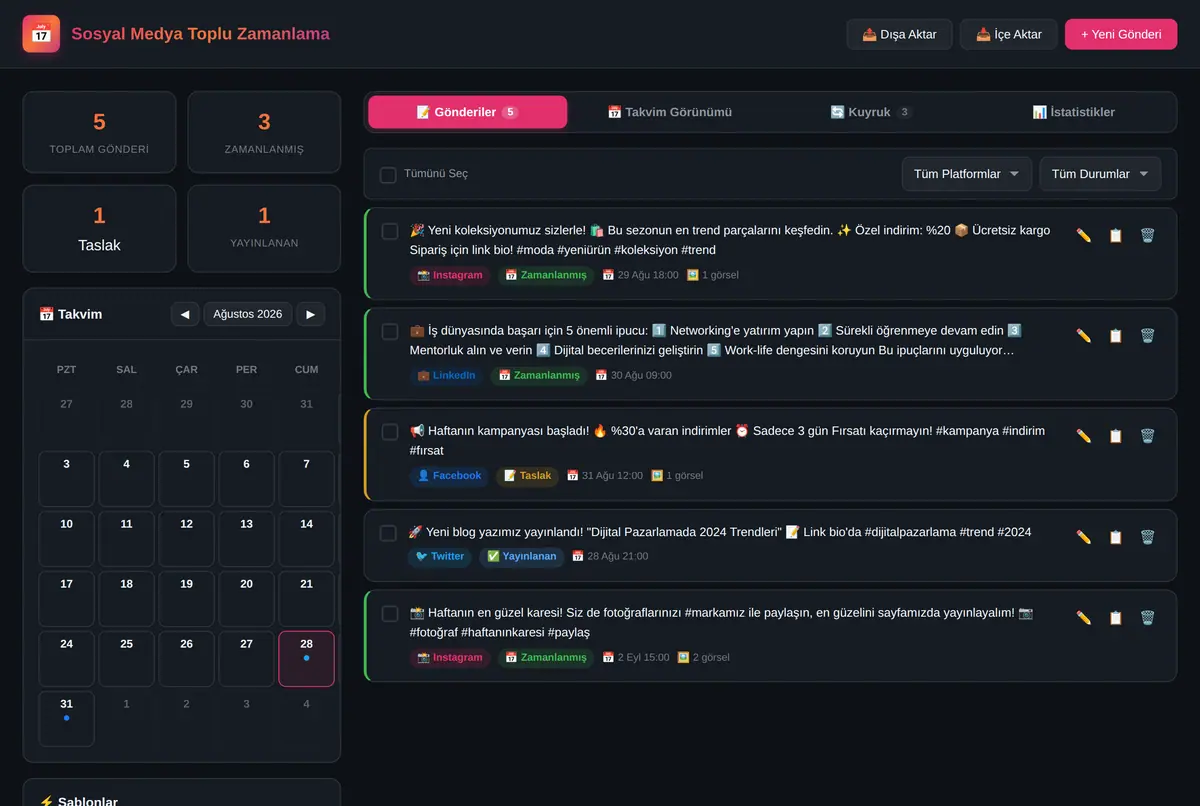This screenshot has width=1200, height=806.
Task: Switch to the Kuyruk tab
Action: click(x=871, y=112)
